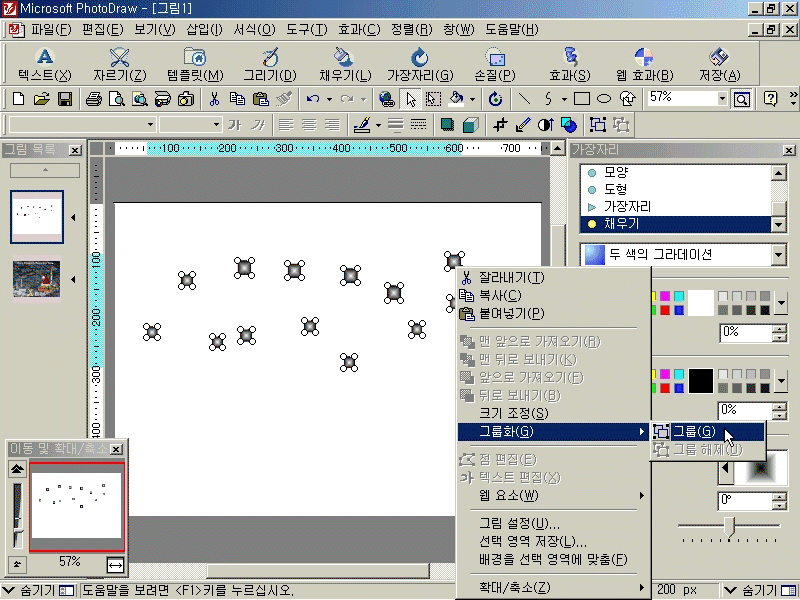Expand the 두 색의 그라데이션 fill type dropdown
Image resolution: width=800 pixels, height=600 pixels.
pos(779,255)
